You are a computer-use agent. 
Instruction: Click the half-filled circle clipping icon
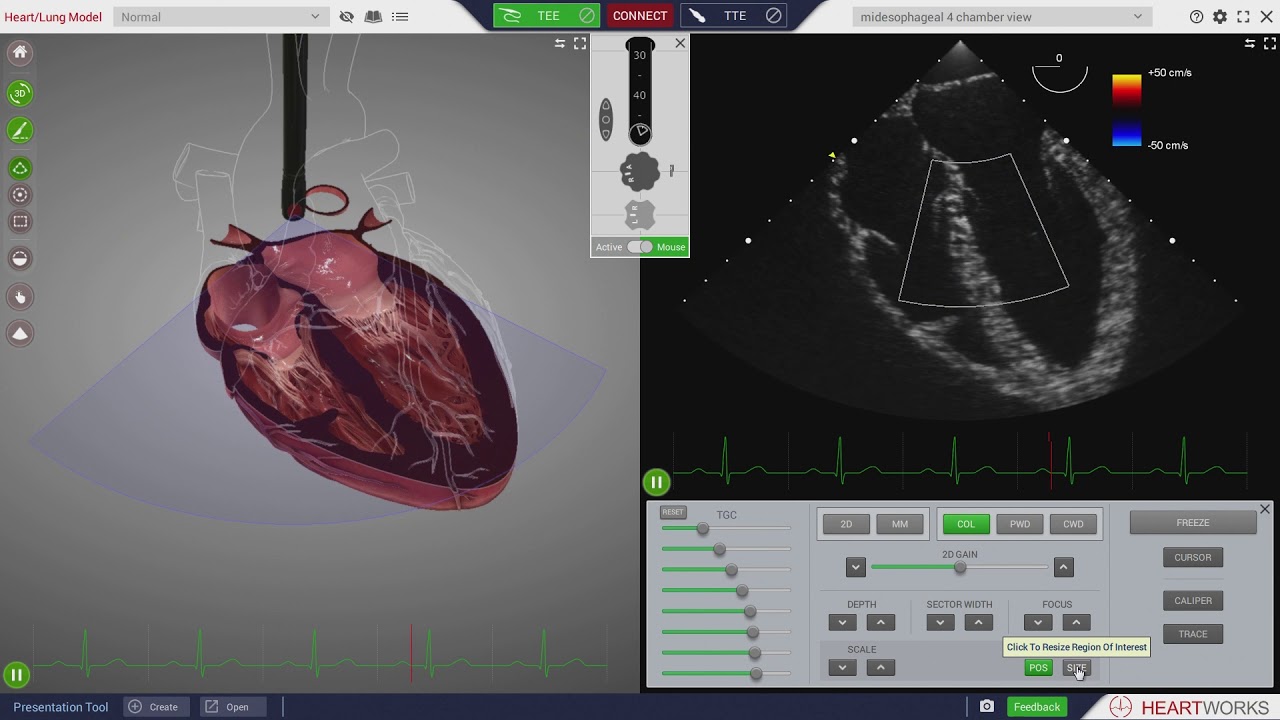[x=20, y=259]
